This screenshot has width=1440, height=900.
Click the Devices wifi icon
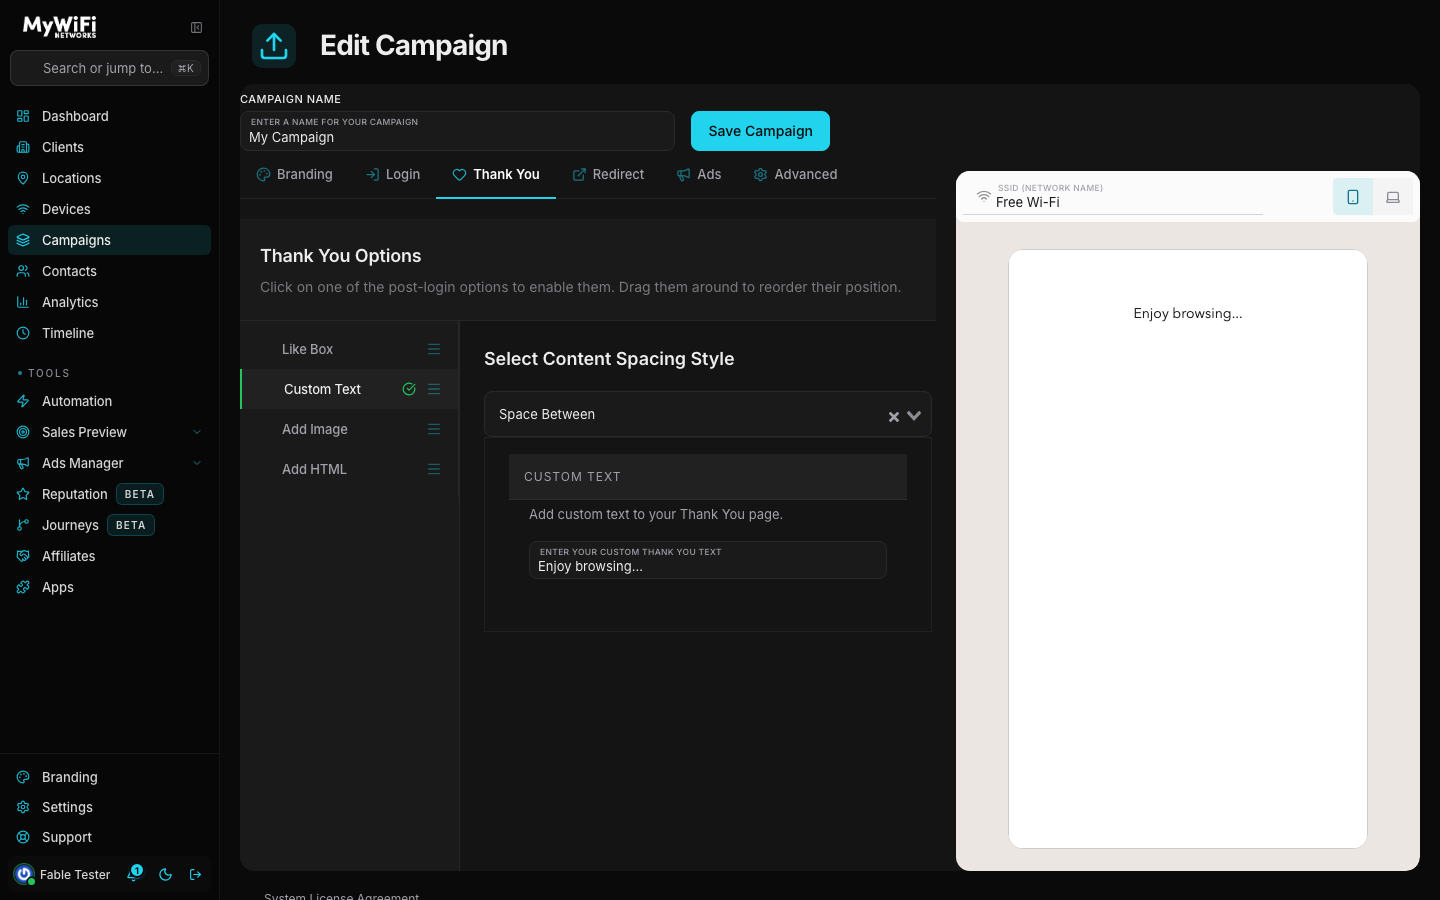(23, 209)
